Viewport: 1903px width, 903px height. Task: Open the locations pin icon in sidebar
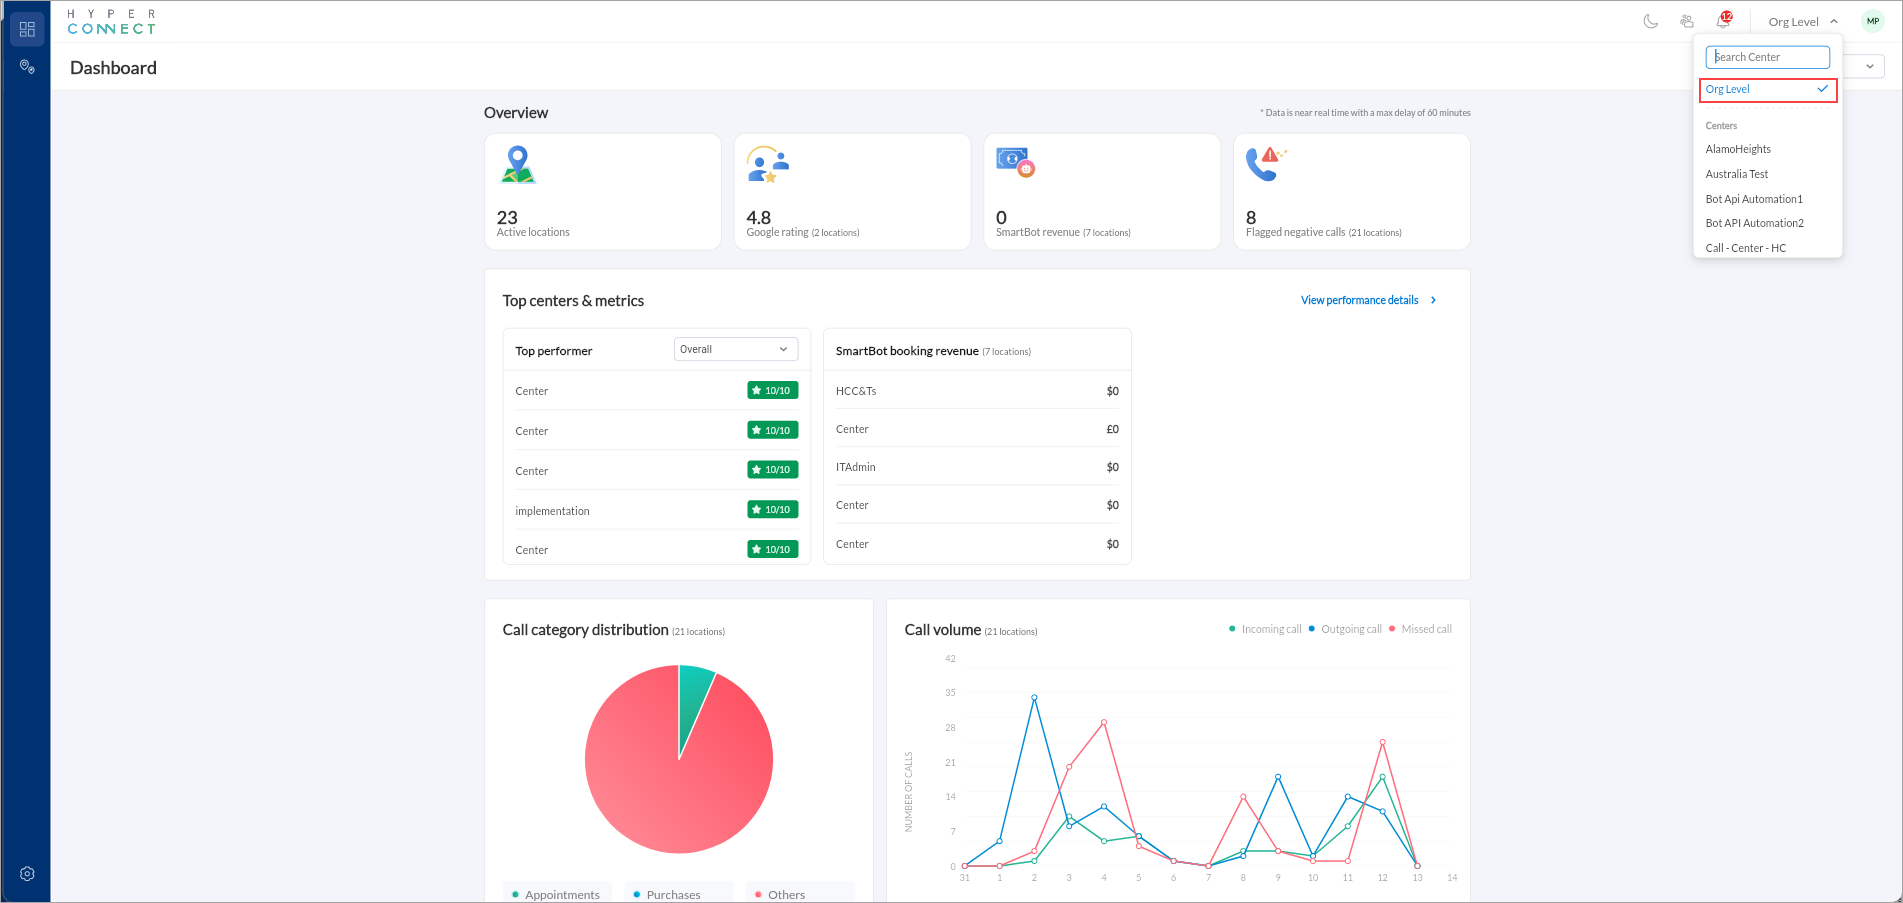pos(27,67)
